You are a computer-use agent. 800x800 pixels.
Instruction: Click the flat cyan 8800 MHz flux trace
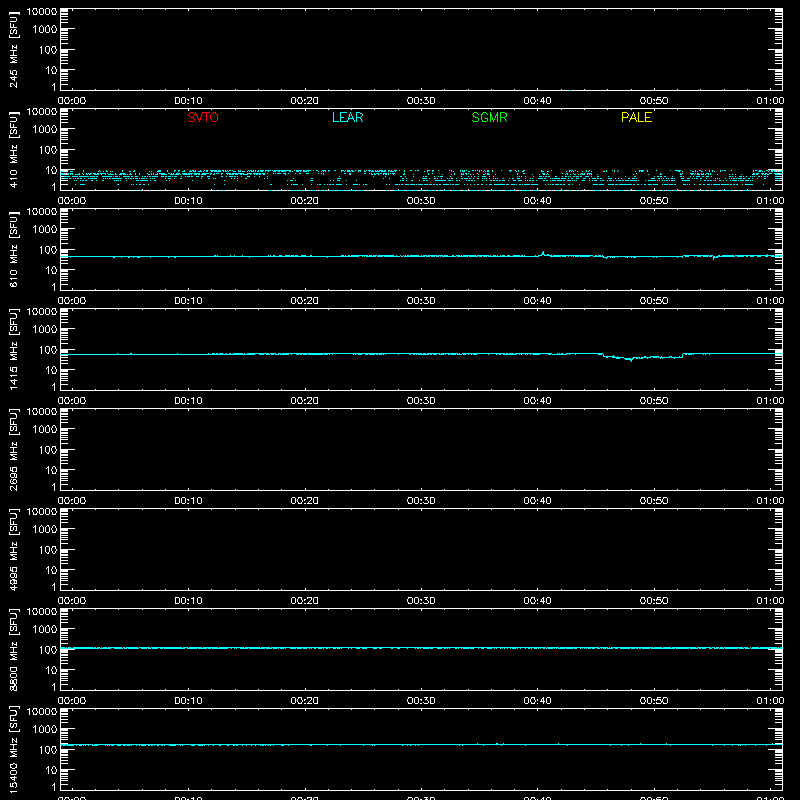[x=421, y=648]
